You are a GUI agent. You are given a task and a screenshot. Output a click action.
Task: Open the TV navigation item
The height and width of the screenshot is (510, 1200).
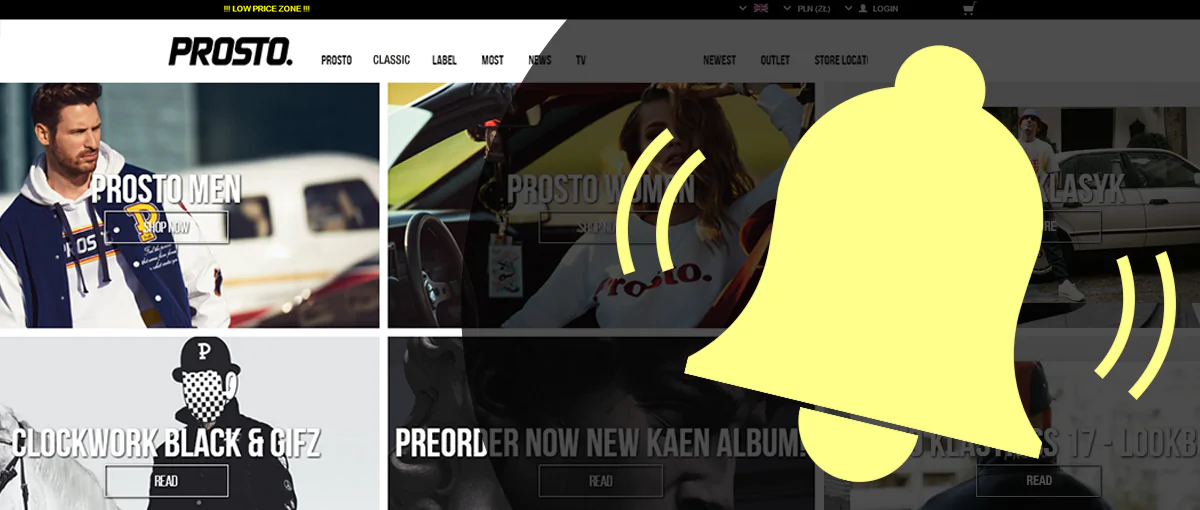[x=581, y=60]
